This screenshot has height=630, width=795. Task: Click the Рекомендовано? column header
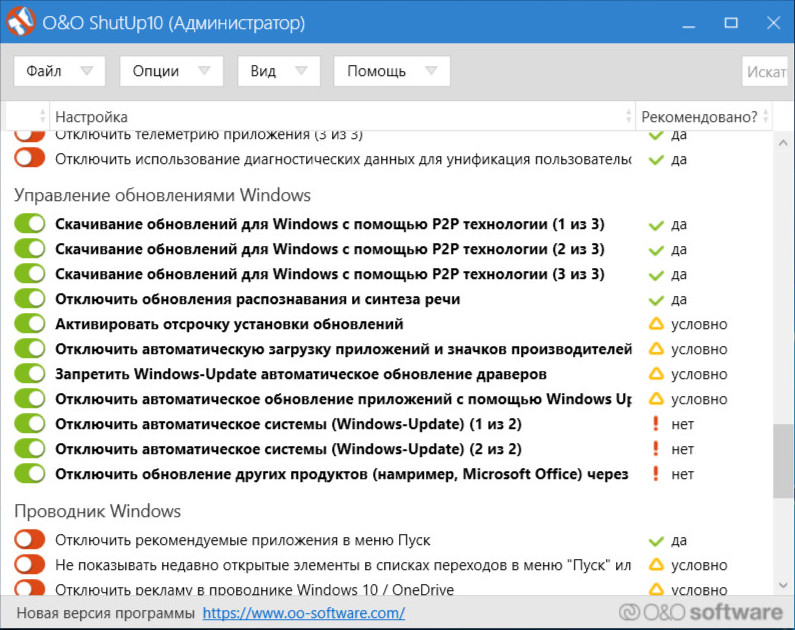click(x=704, y=117)
